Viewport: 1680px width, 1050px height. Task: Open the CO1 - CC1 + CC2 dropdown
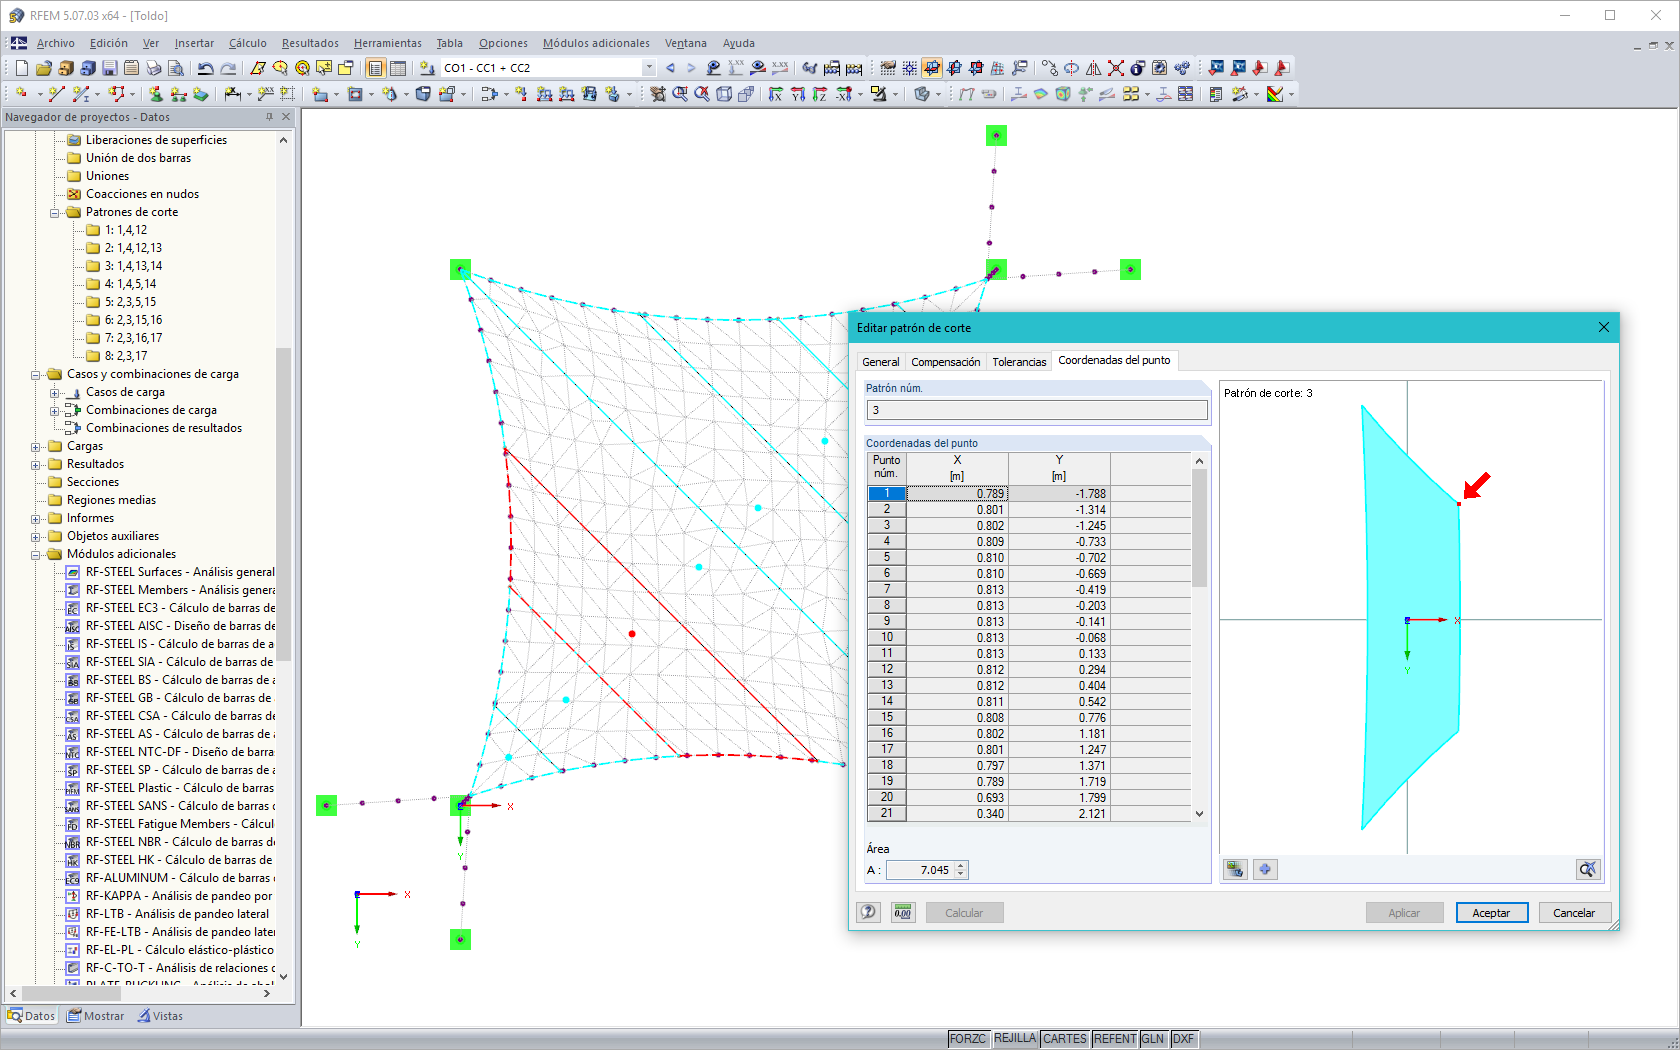(648, 67)
